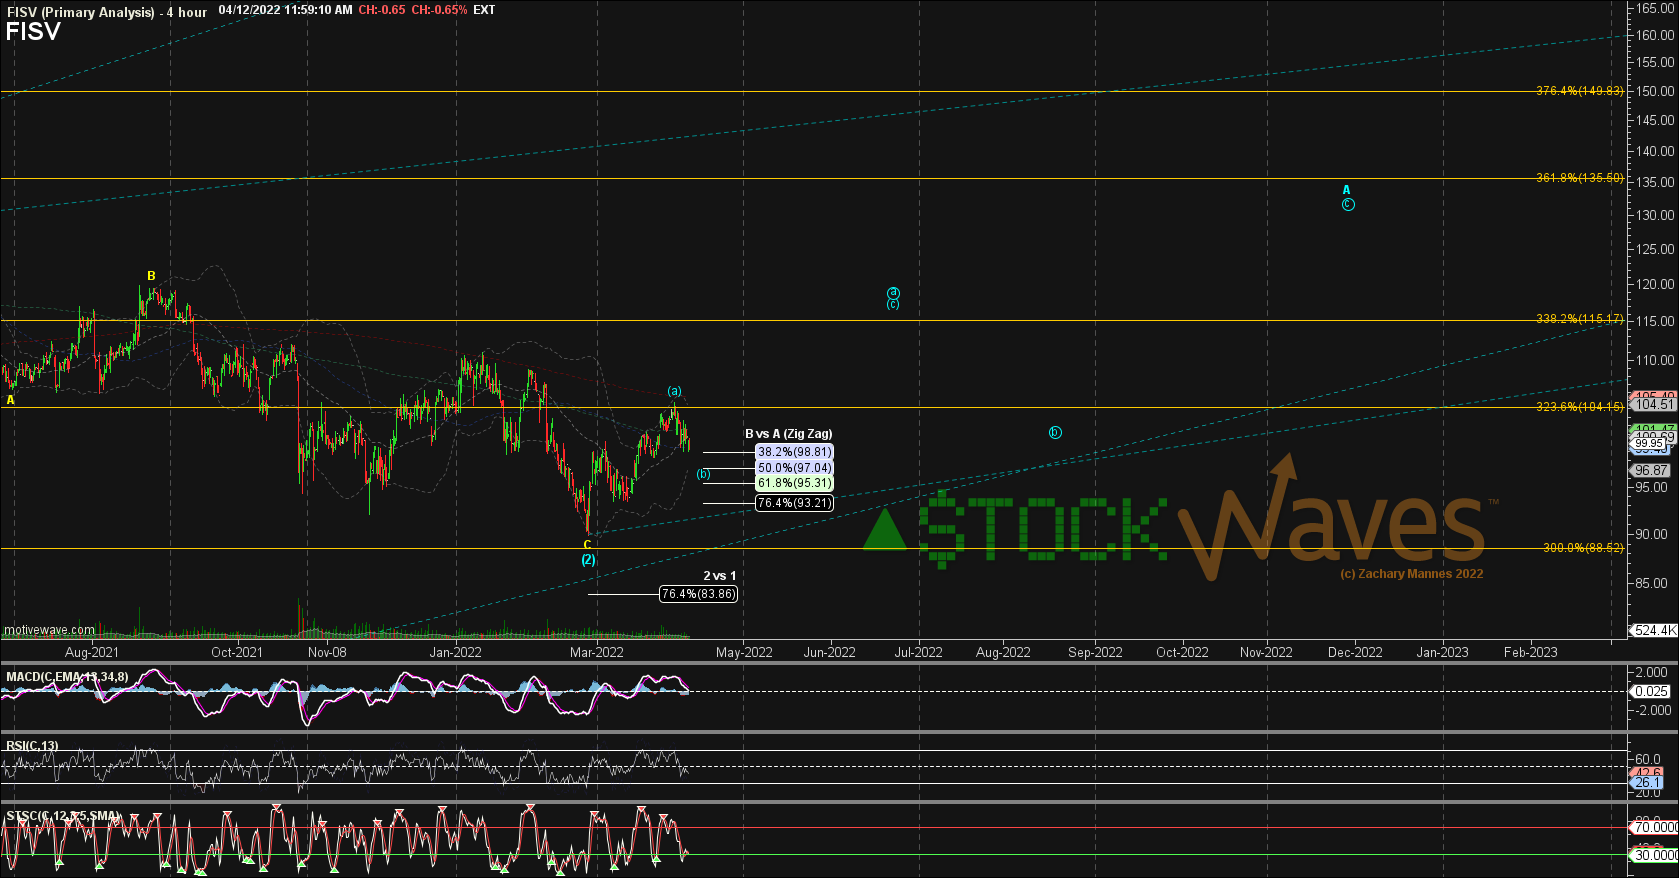Click the cyan A label near Dec-2022
1679x878 pixels.
click(1346, 190)
